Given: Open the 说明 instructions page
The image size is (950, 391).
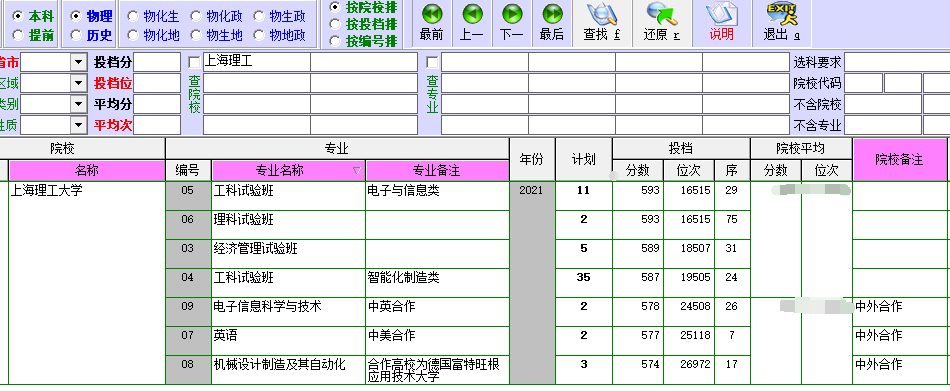Looking at the screenshot, I should 722,23.
